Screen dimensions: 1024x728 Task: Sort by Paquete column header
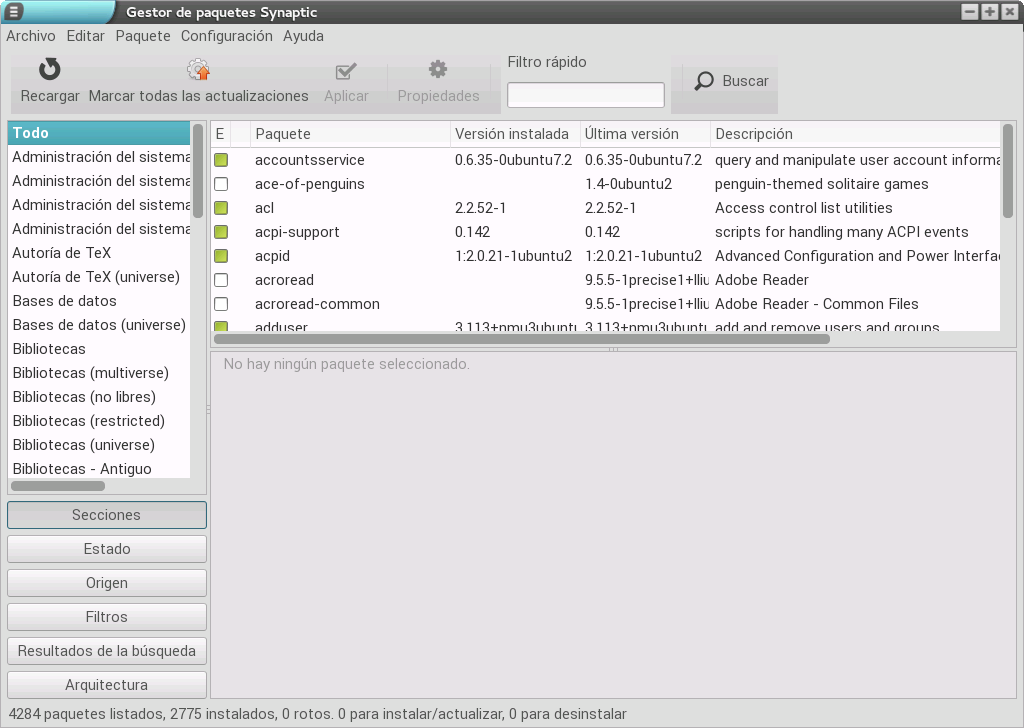tap(349, 134)
